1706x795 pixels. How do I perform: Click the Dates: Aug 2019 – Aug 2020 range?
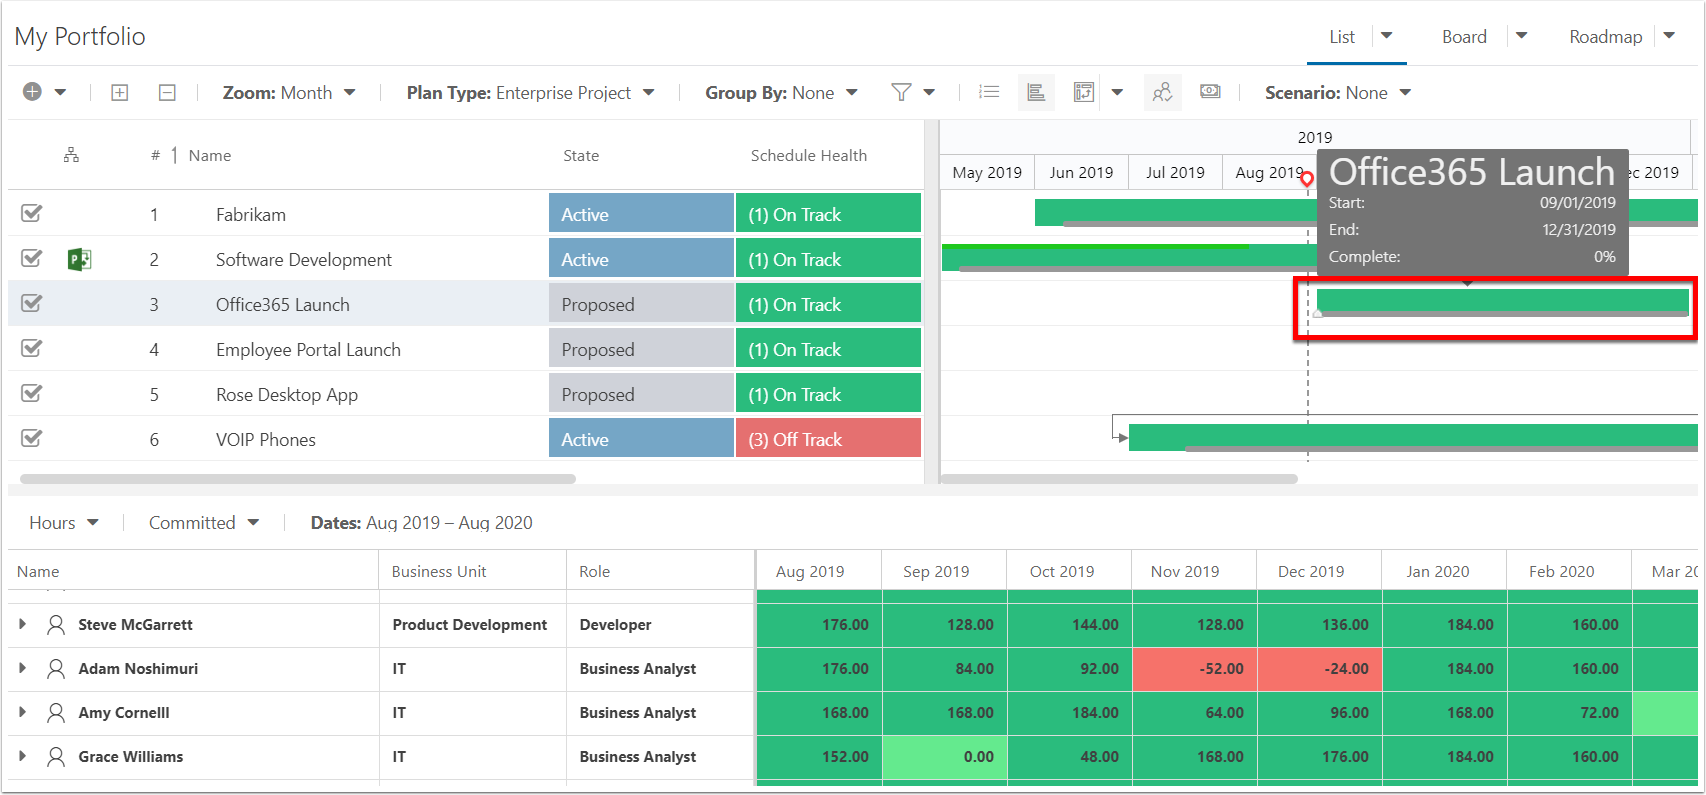(421, 523)
